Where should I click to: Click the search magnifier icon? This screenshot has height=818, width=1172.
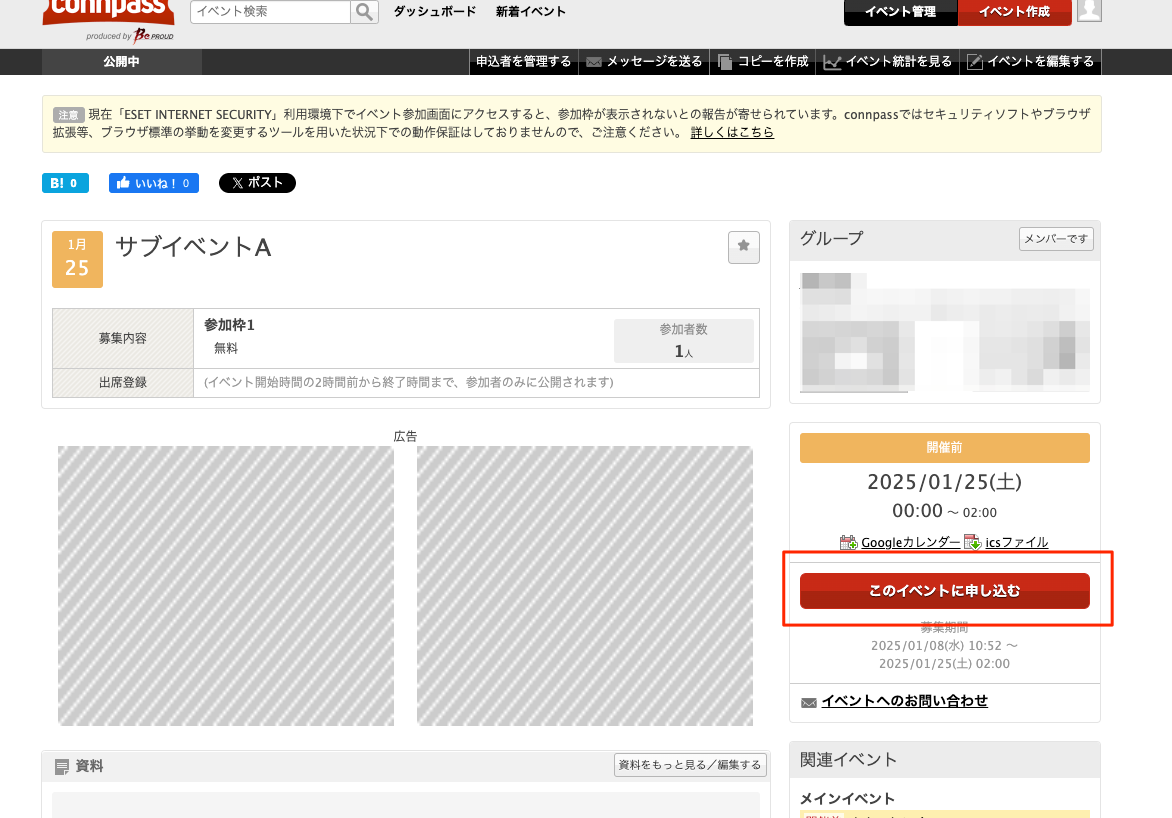[363, 12]
